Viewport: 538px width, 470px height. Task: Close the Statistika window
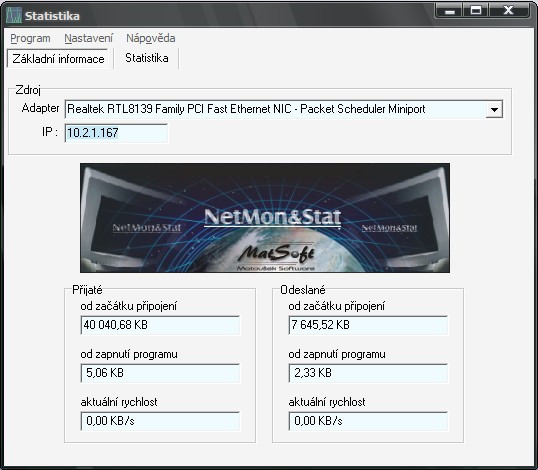click(x=508, y=11)
